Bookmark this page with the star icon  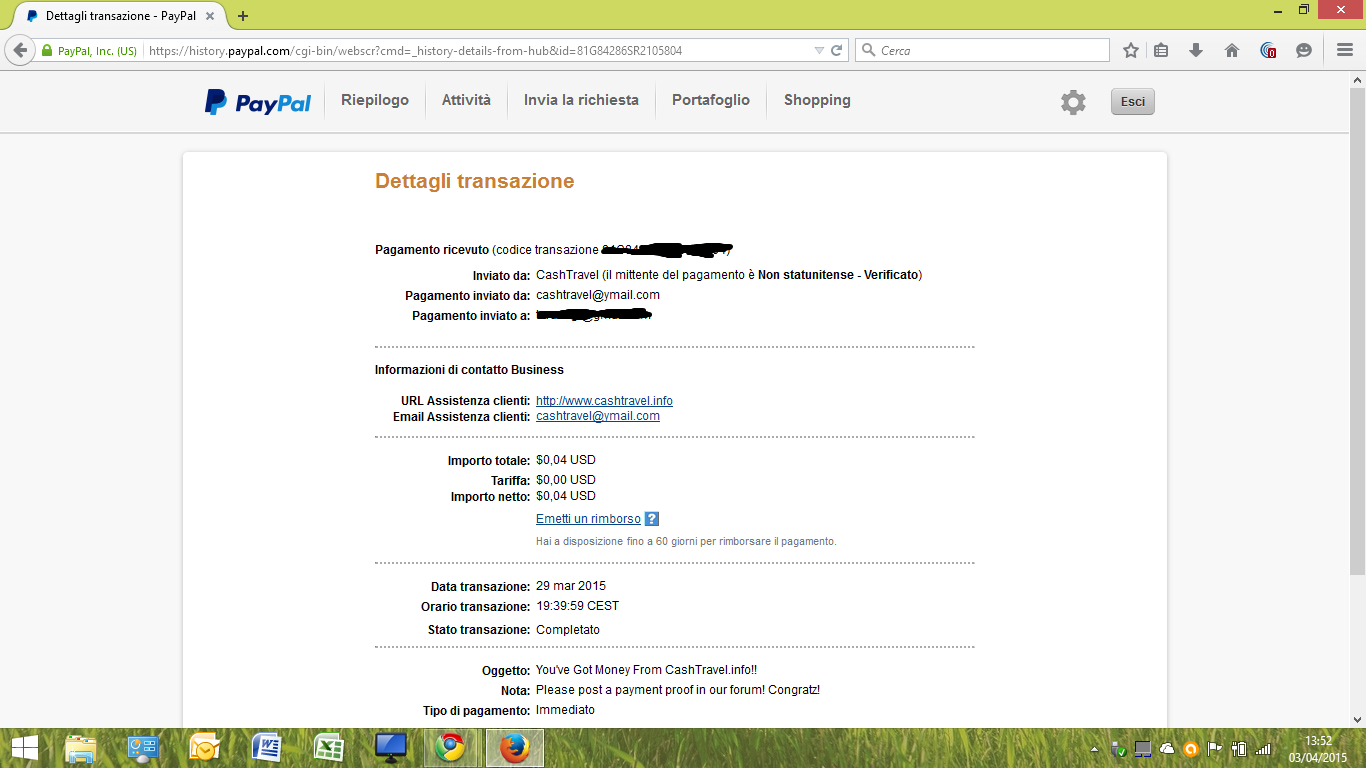[x=1131, y=50]
